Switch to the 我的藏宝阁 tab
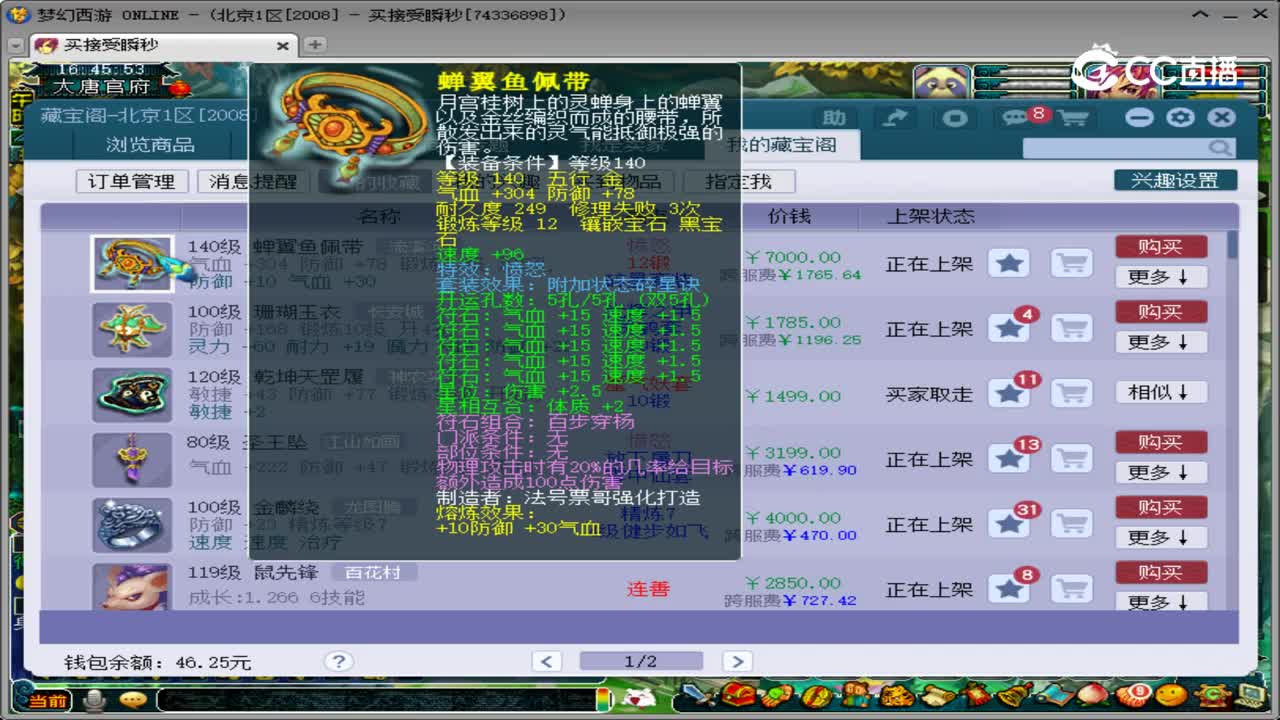 point(781,145)
